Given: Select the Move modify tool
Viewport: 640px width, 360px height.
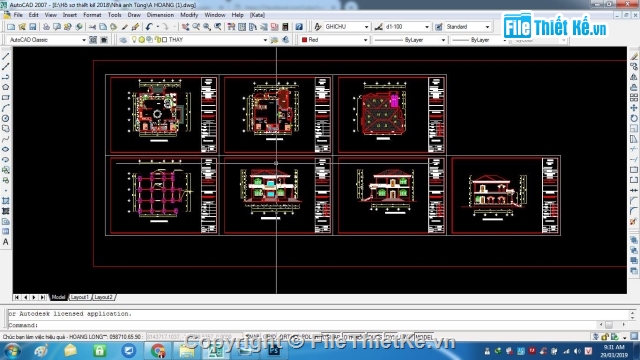Looking at the screenshot, I should pos(634,108).
